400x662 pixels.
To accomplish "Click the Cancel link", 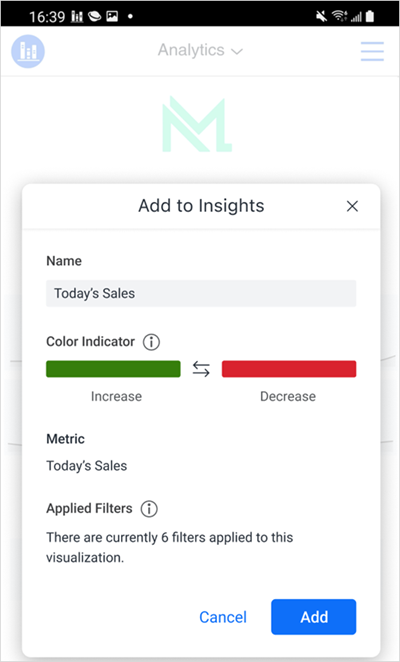I will point(223,617).
